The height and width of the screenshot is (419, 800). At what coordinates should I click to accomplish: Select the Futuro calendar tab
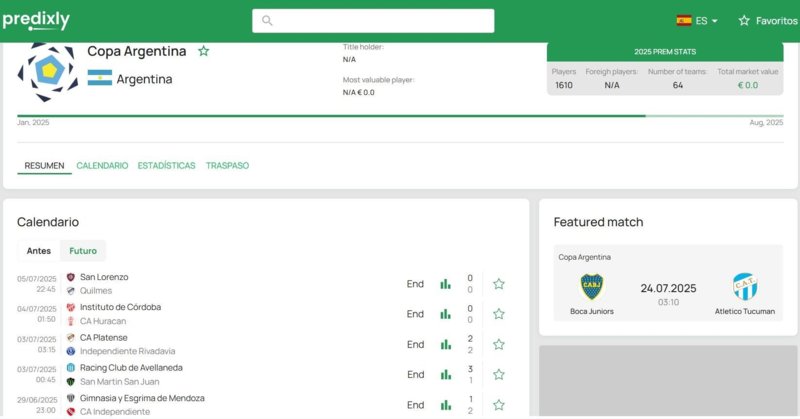(83, 251)
